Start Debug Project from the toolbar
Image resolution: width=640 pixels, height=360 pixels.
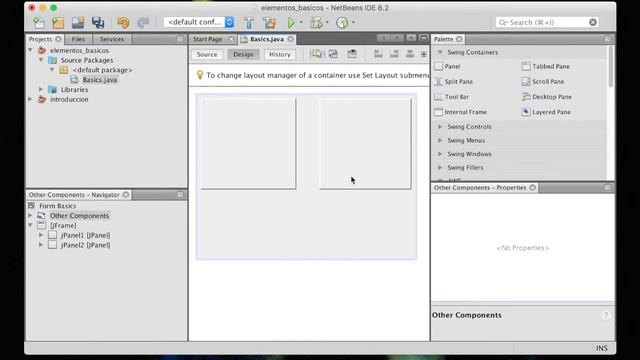pos(317,22)
